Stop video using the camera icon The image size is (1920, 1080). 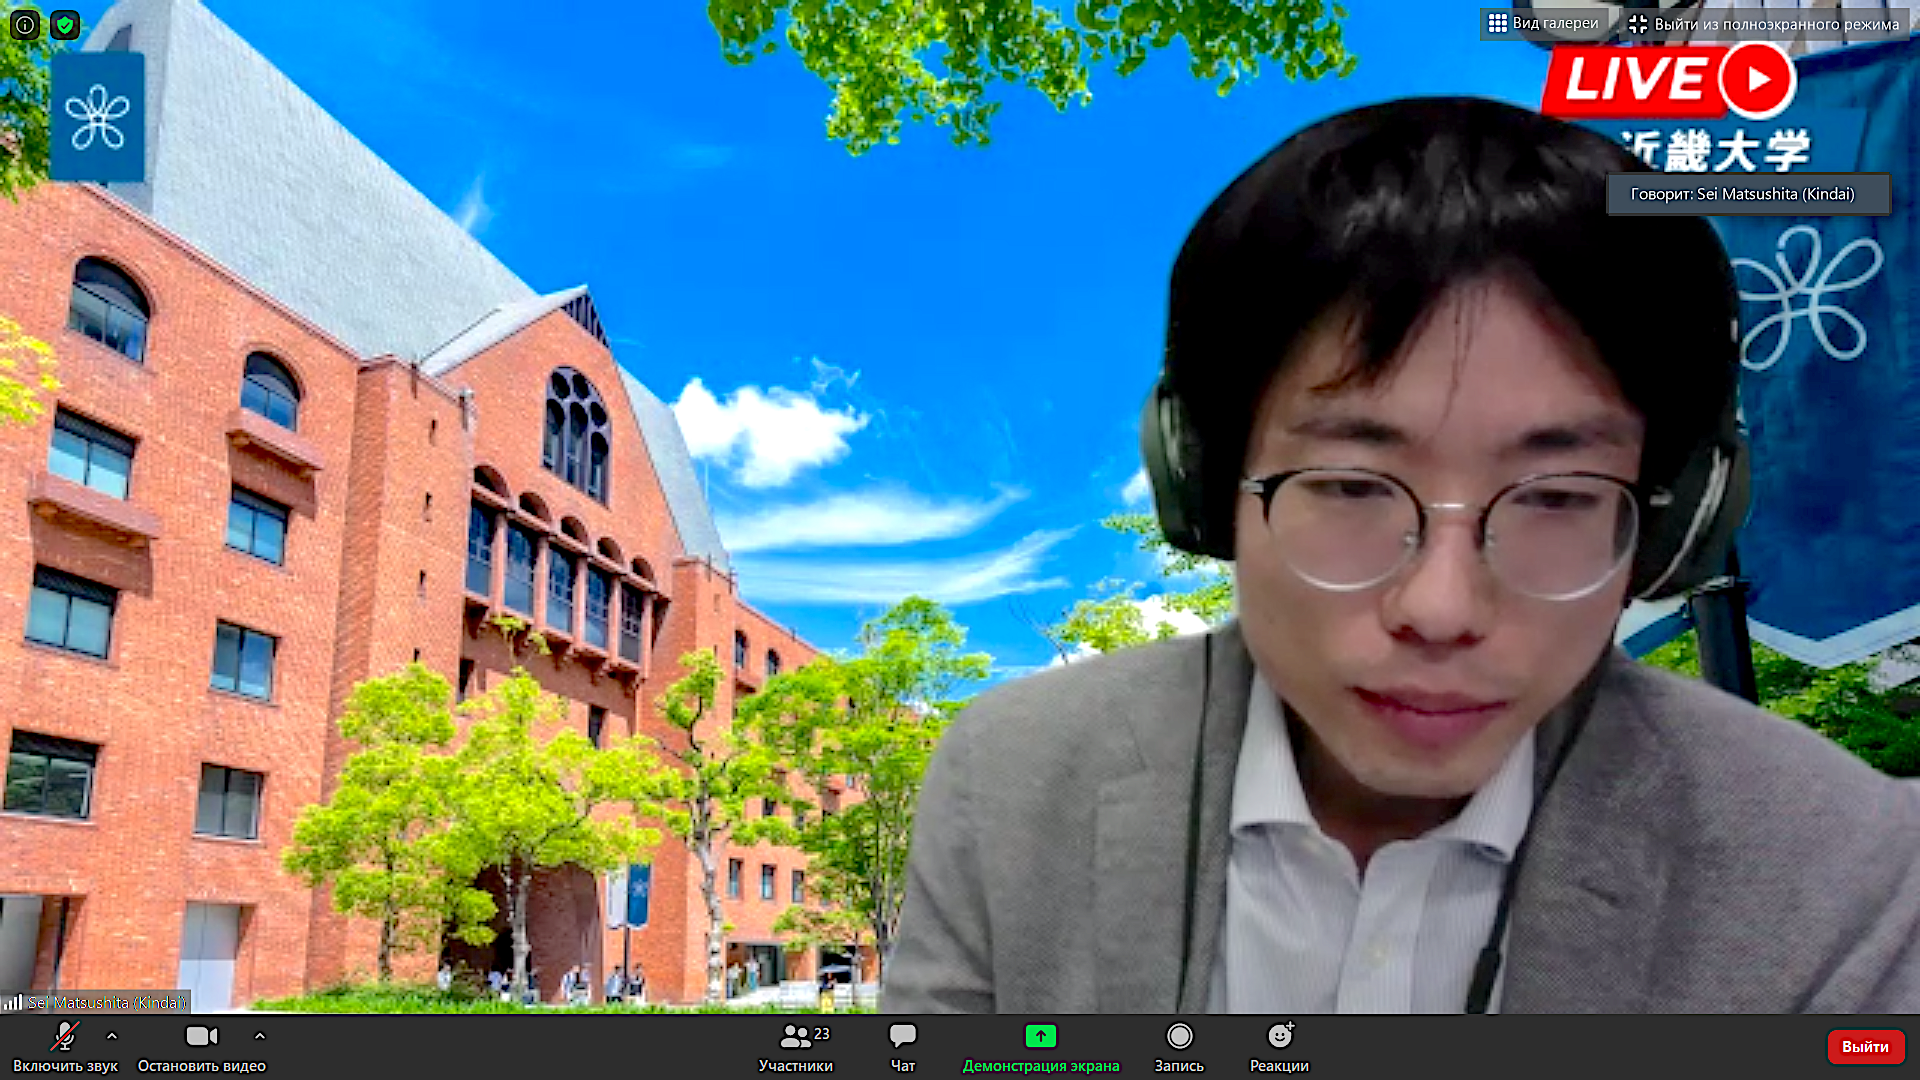(202, 1036)
